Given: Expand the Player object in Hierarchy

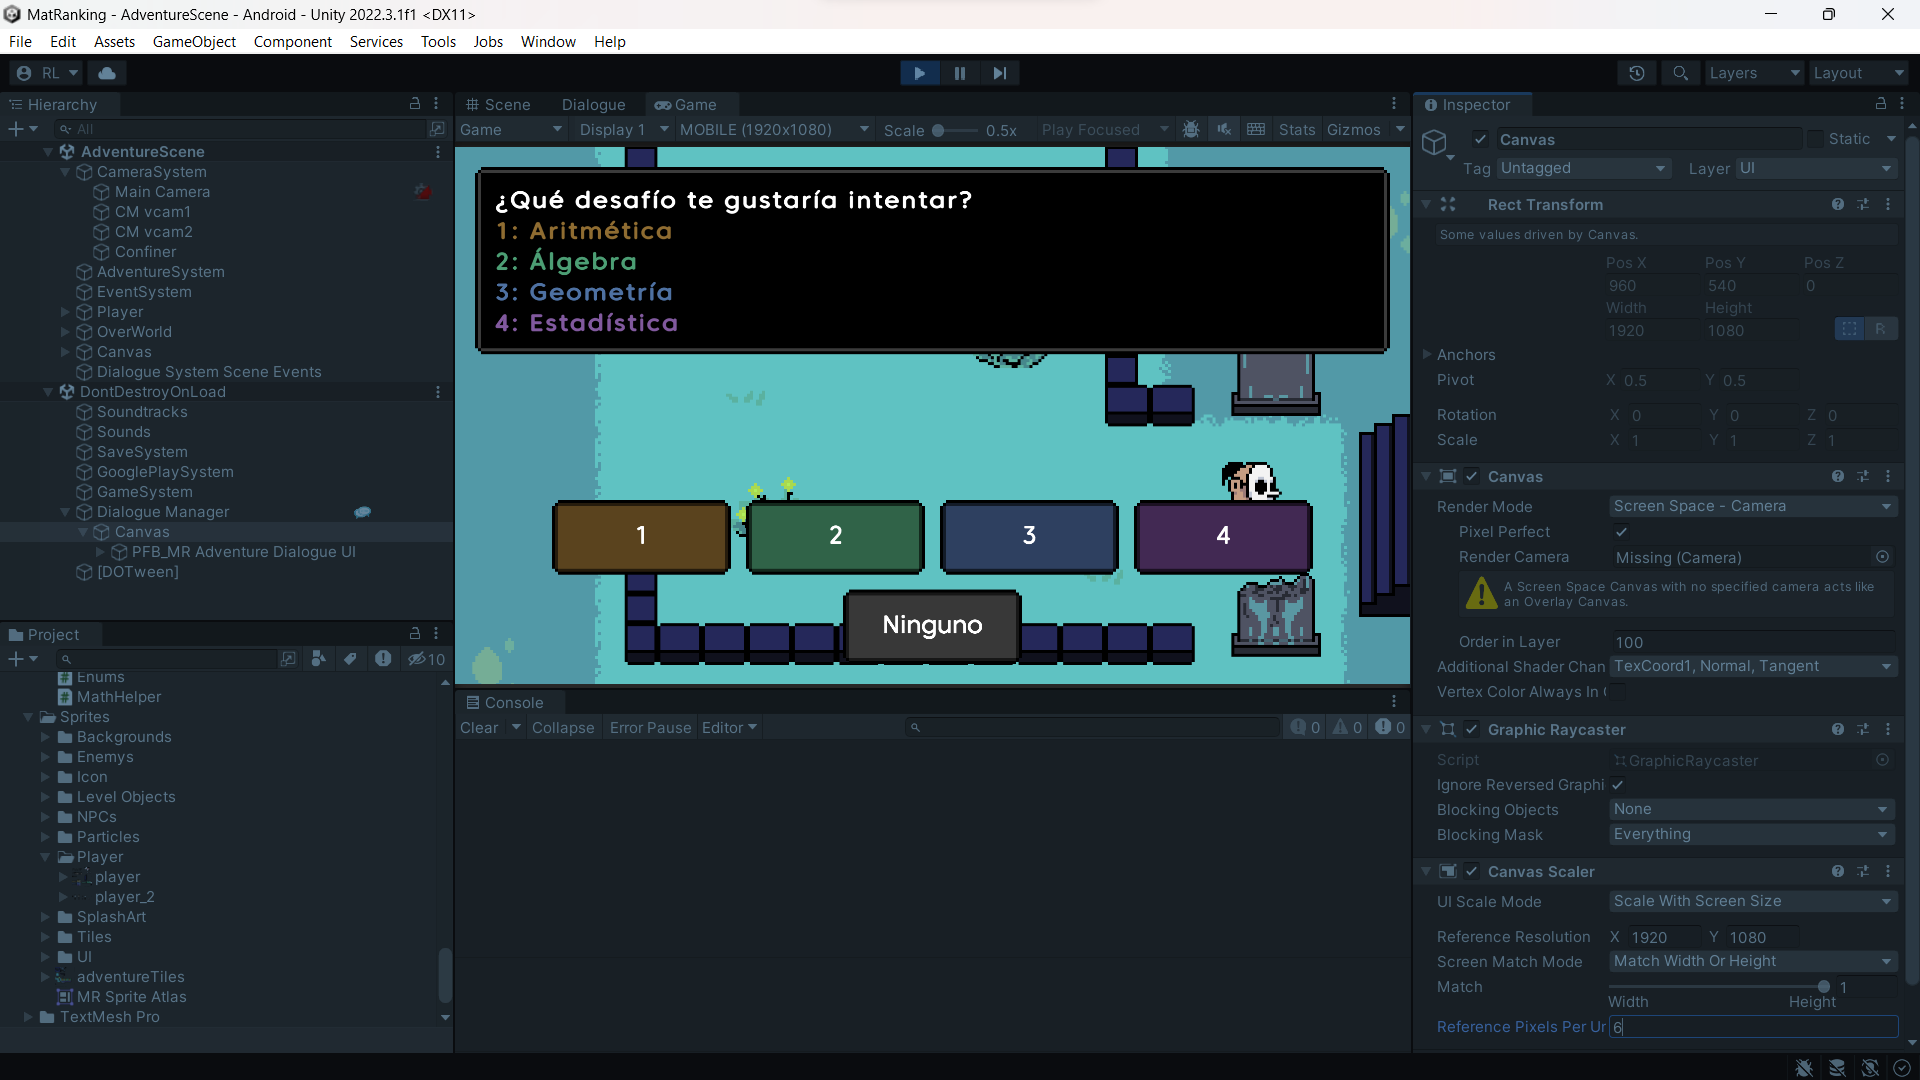Looking at the screenshot, I should point(65,312).
